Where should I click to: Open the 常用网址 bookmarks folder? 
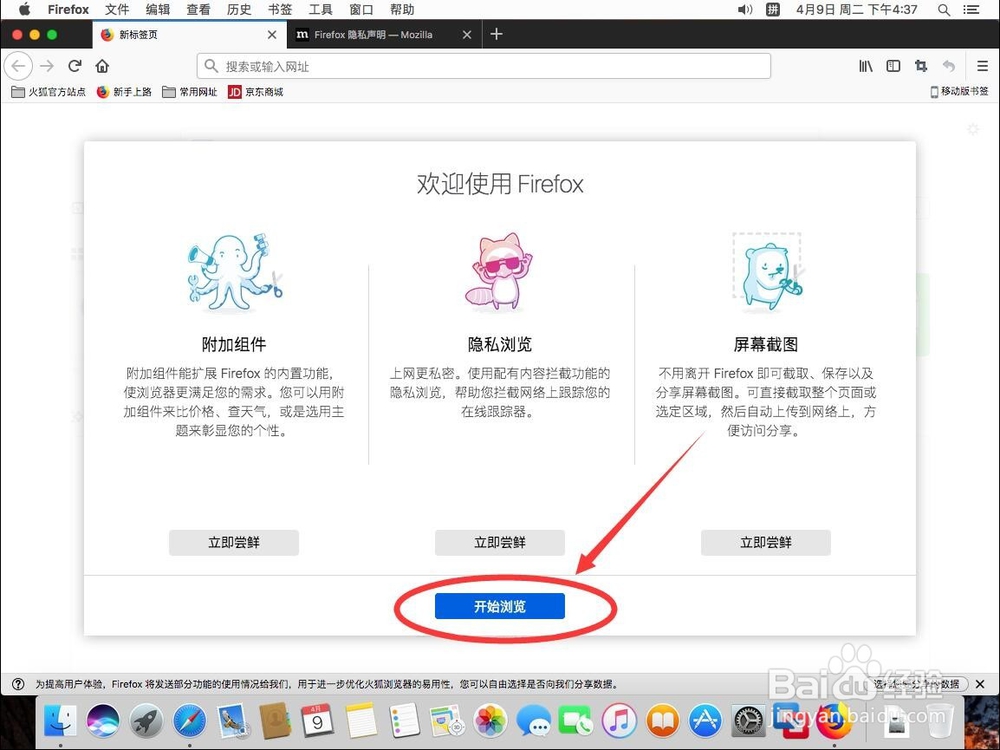pos(189,92)
